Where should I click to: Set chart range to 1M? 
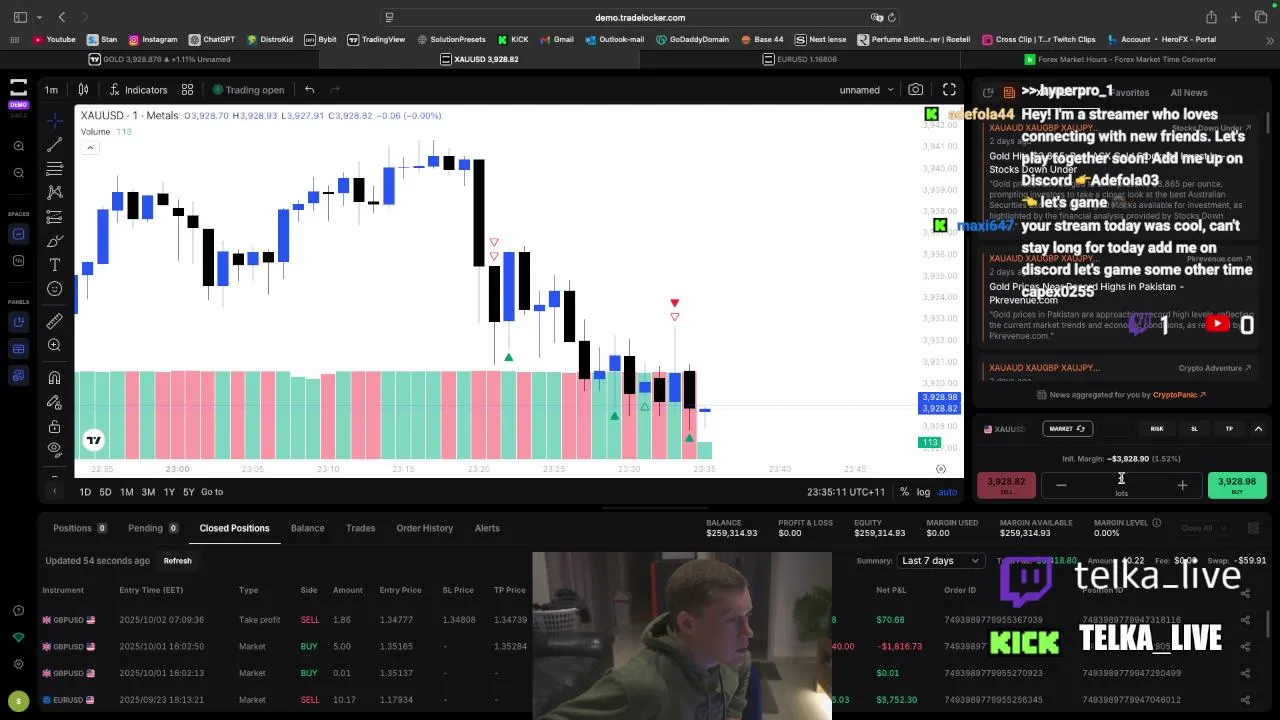pyautogui.click(x=126, y=492)
